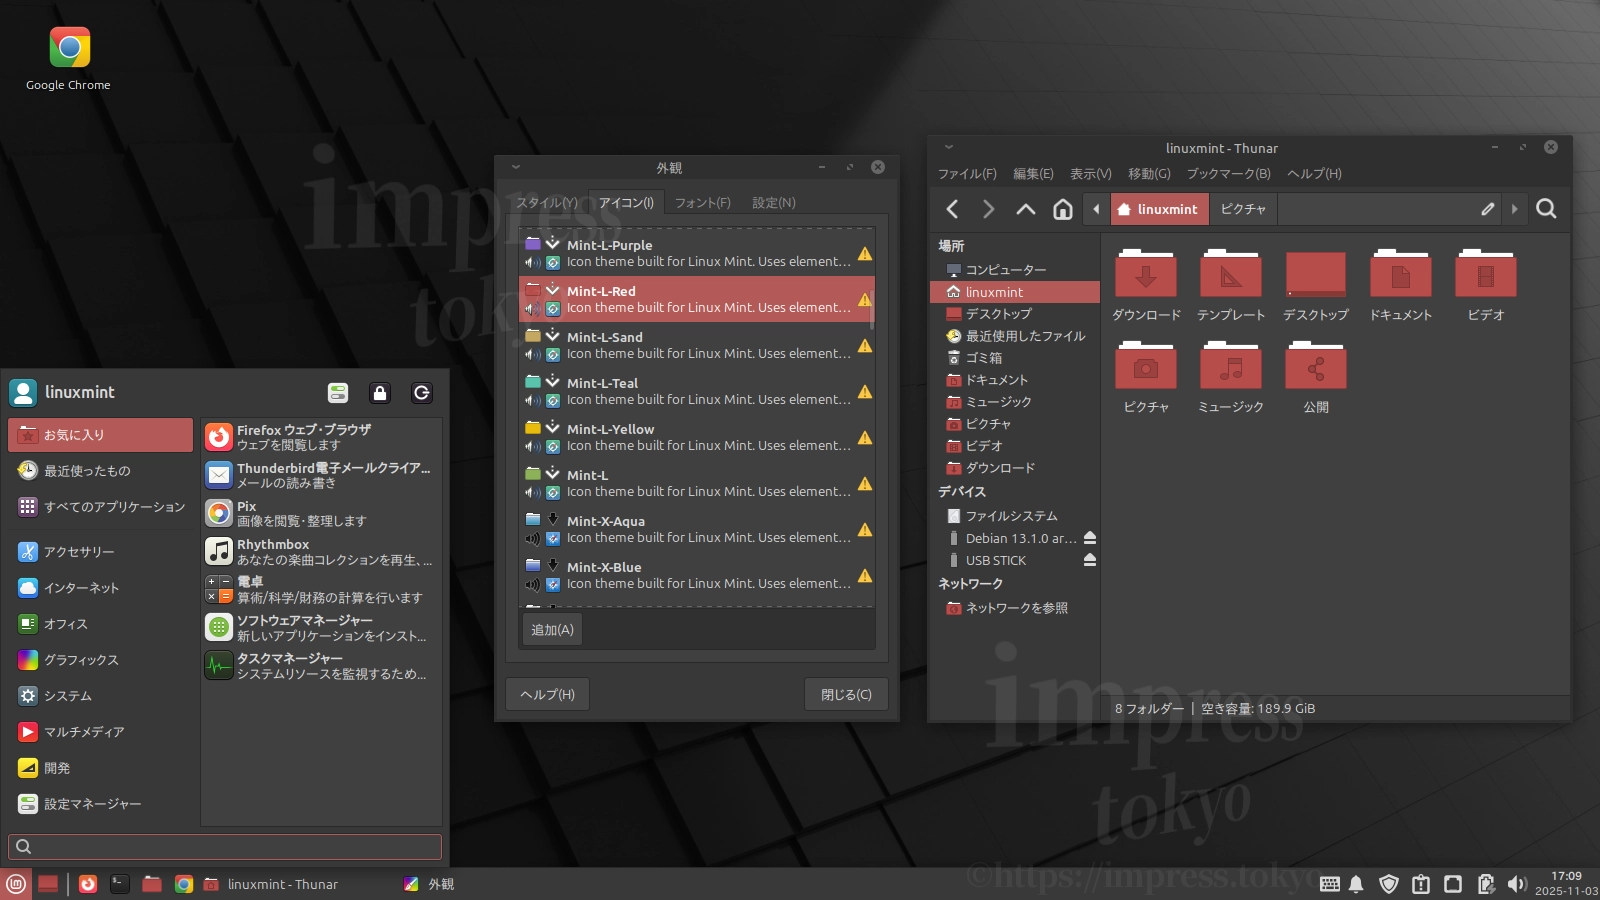
Task: Click the ヘルプ(H) button in the 外観 dialog
Action: click(547, 694)
